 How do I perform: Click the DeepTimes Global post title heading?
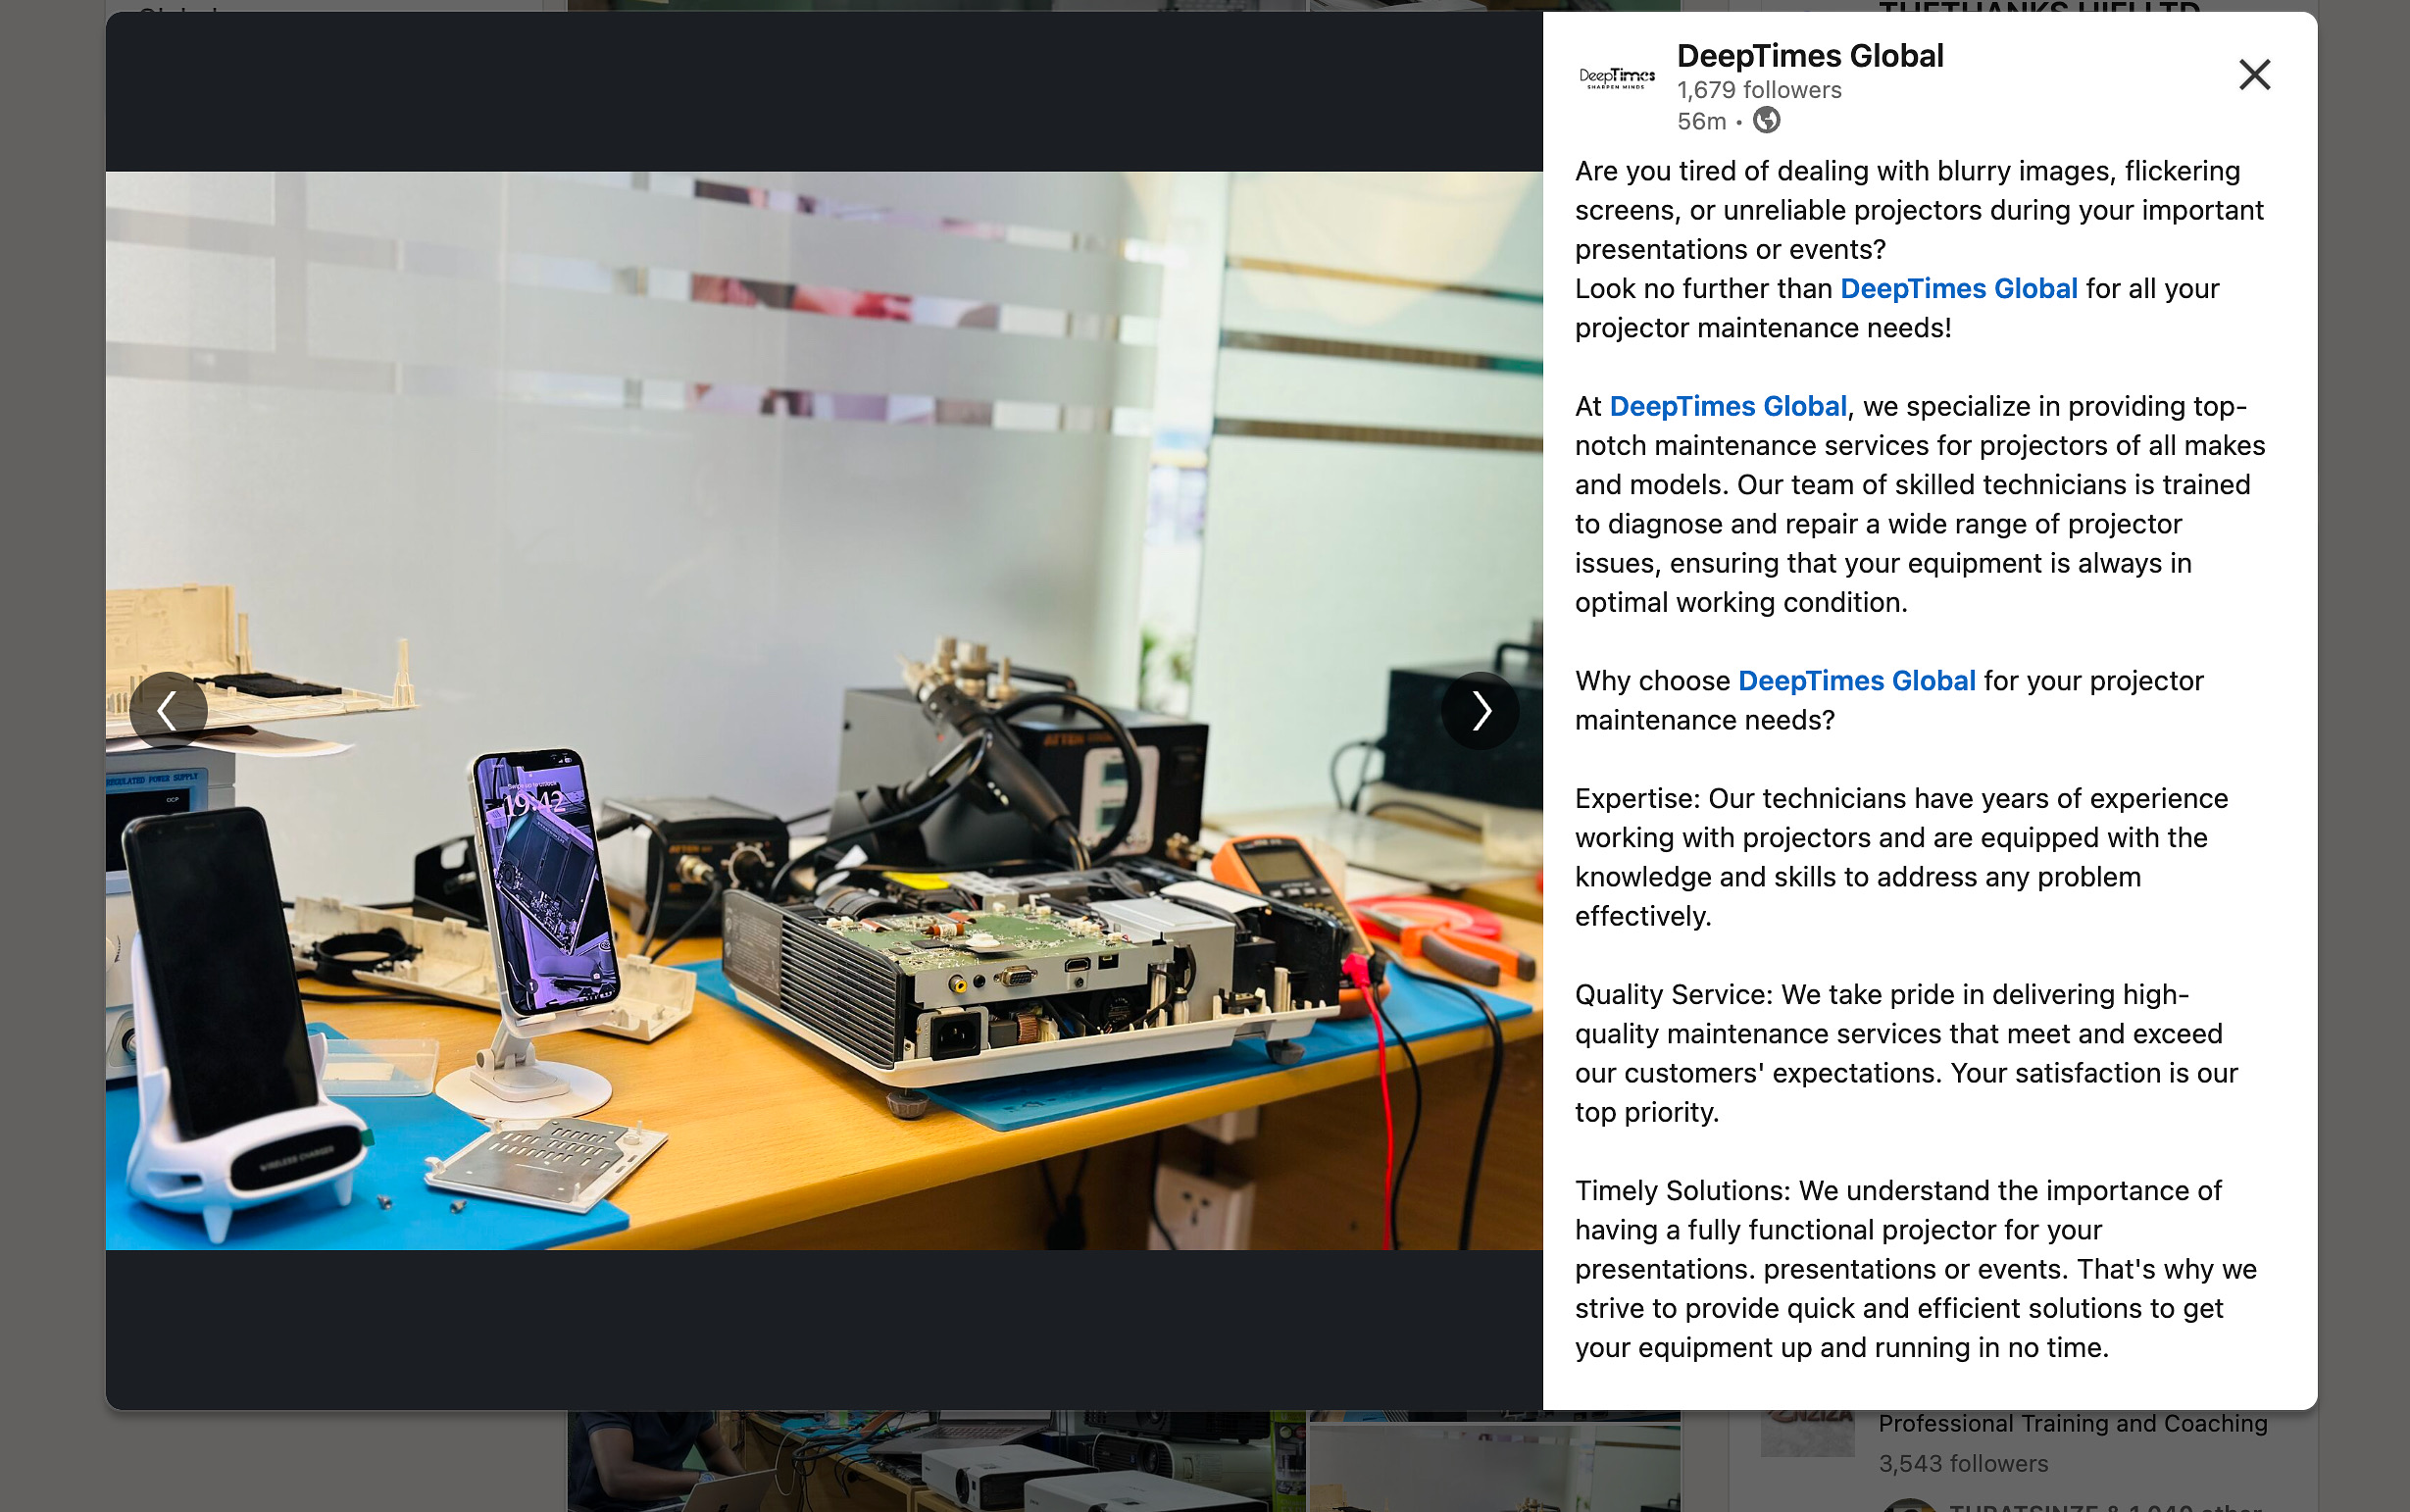pyautogui.click(x=1810, y=55)
